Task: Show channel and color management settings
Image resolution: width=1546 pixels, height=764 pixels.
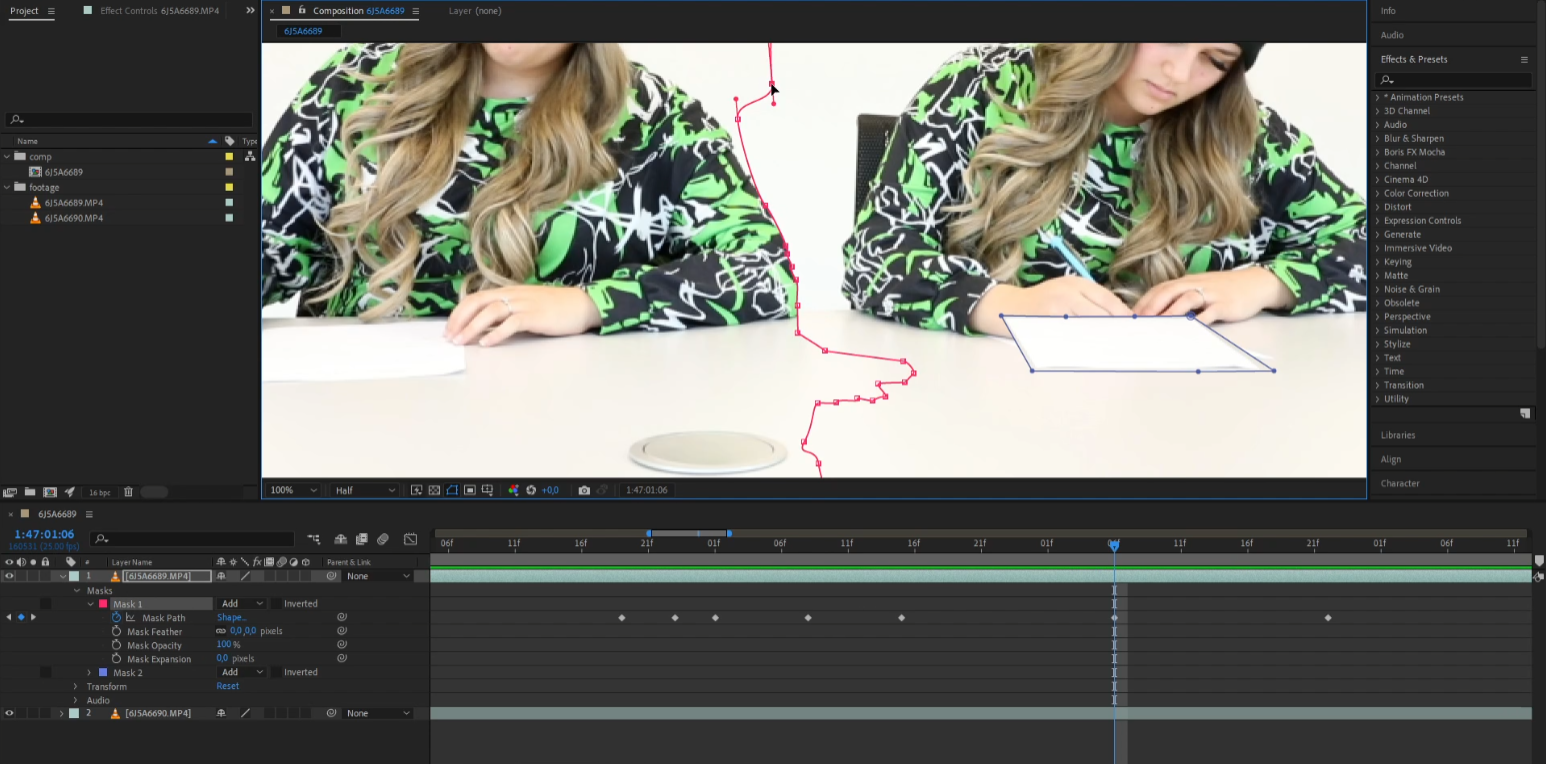Action: (x=513, y=490)
